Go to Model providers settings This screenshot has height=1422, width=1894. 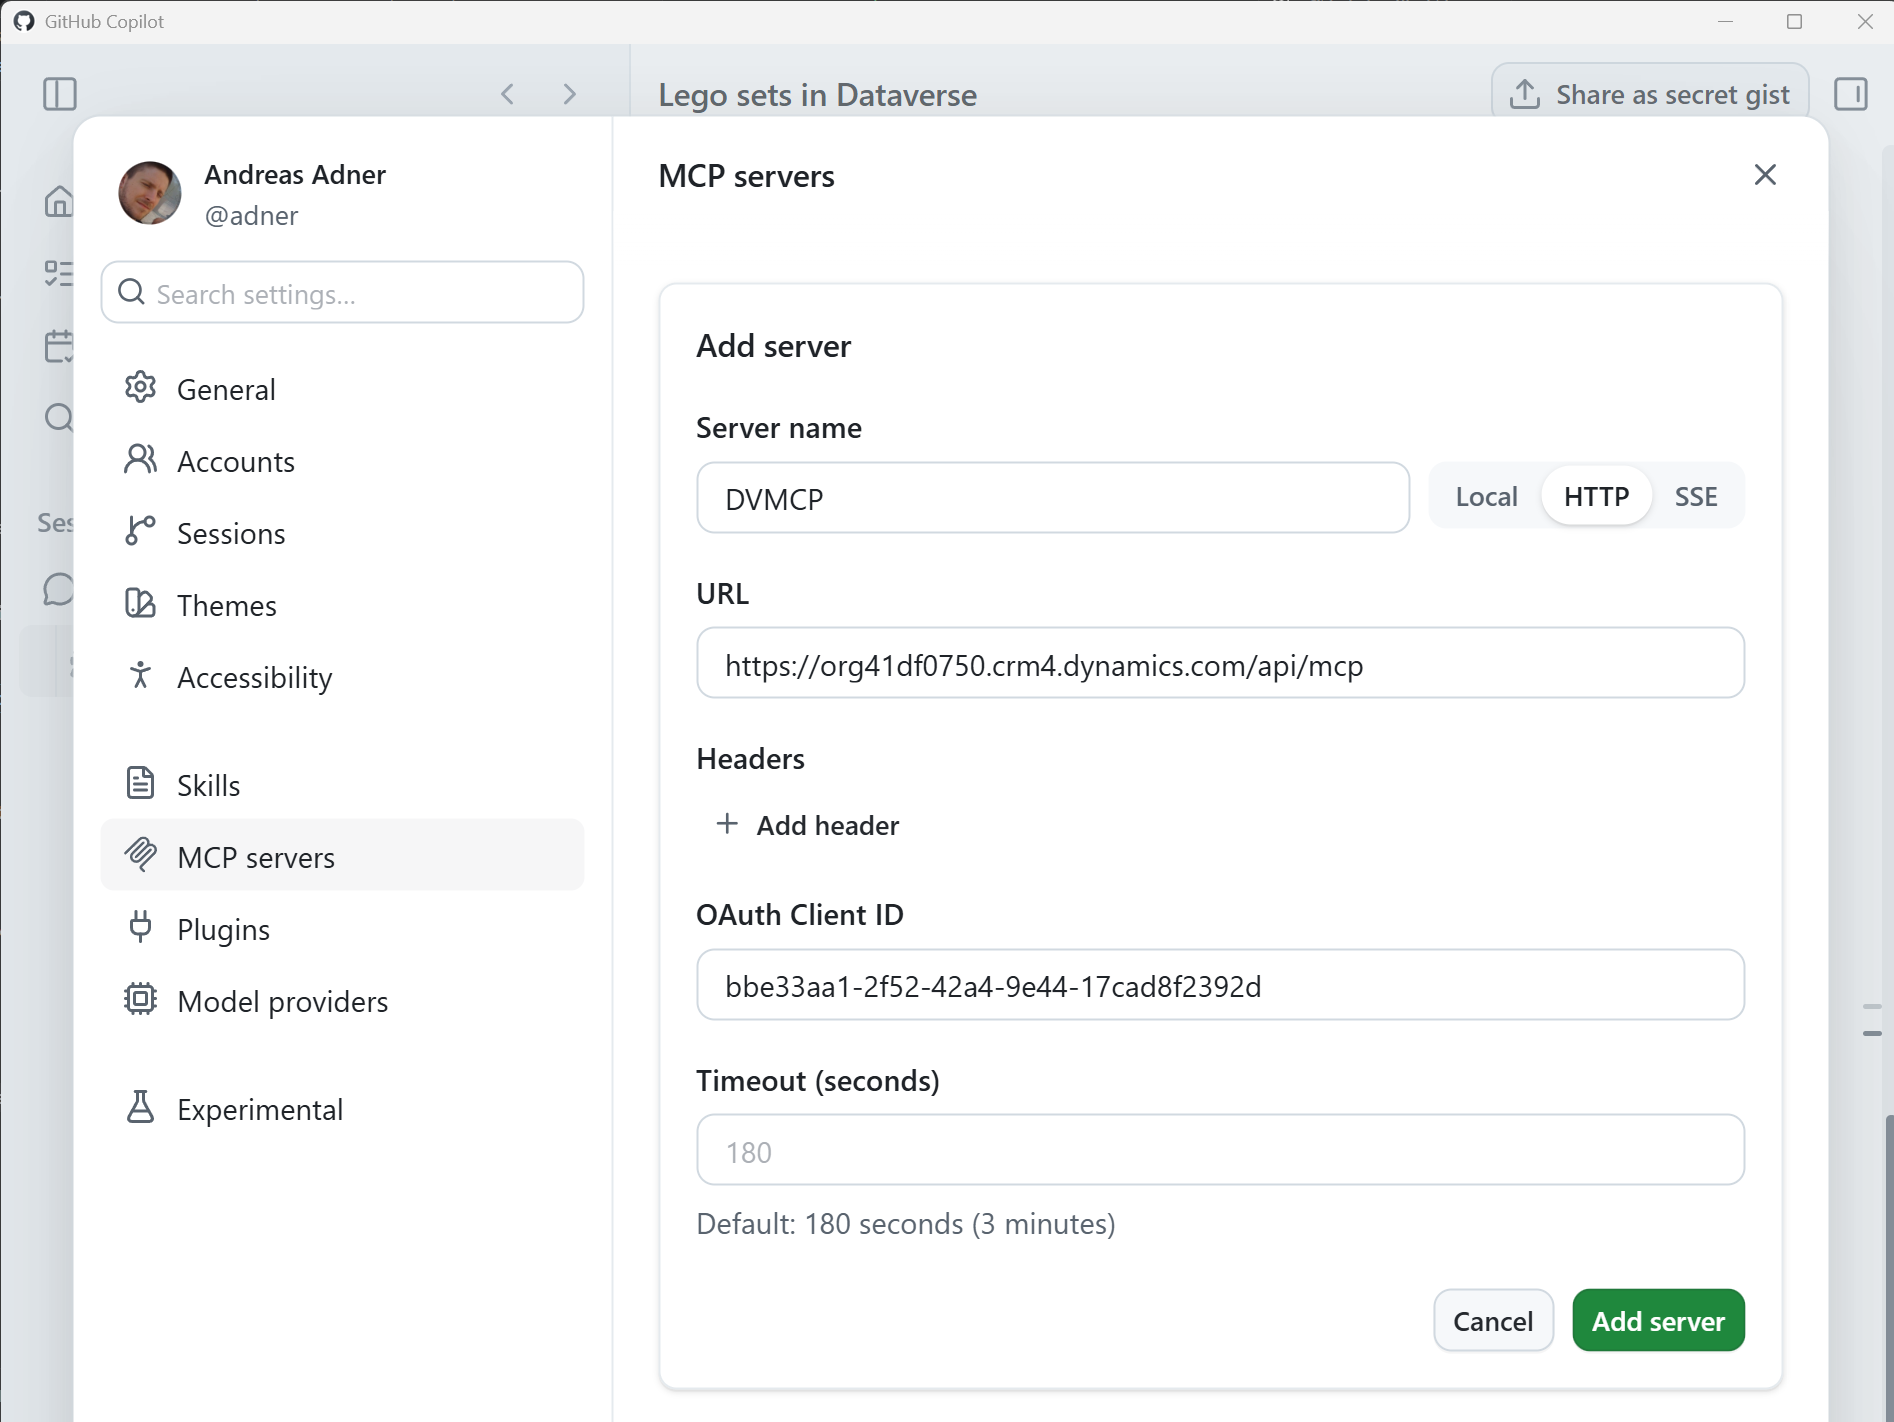342,1001
